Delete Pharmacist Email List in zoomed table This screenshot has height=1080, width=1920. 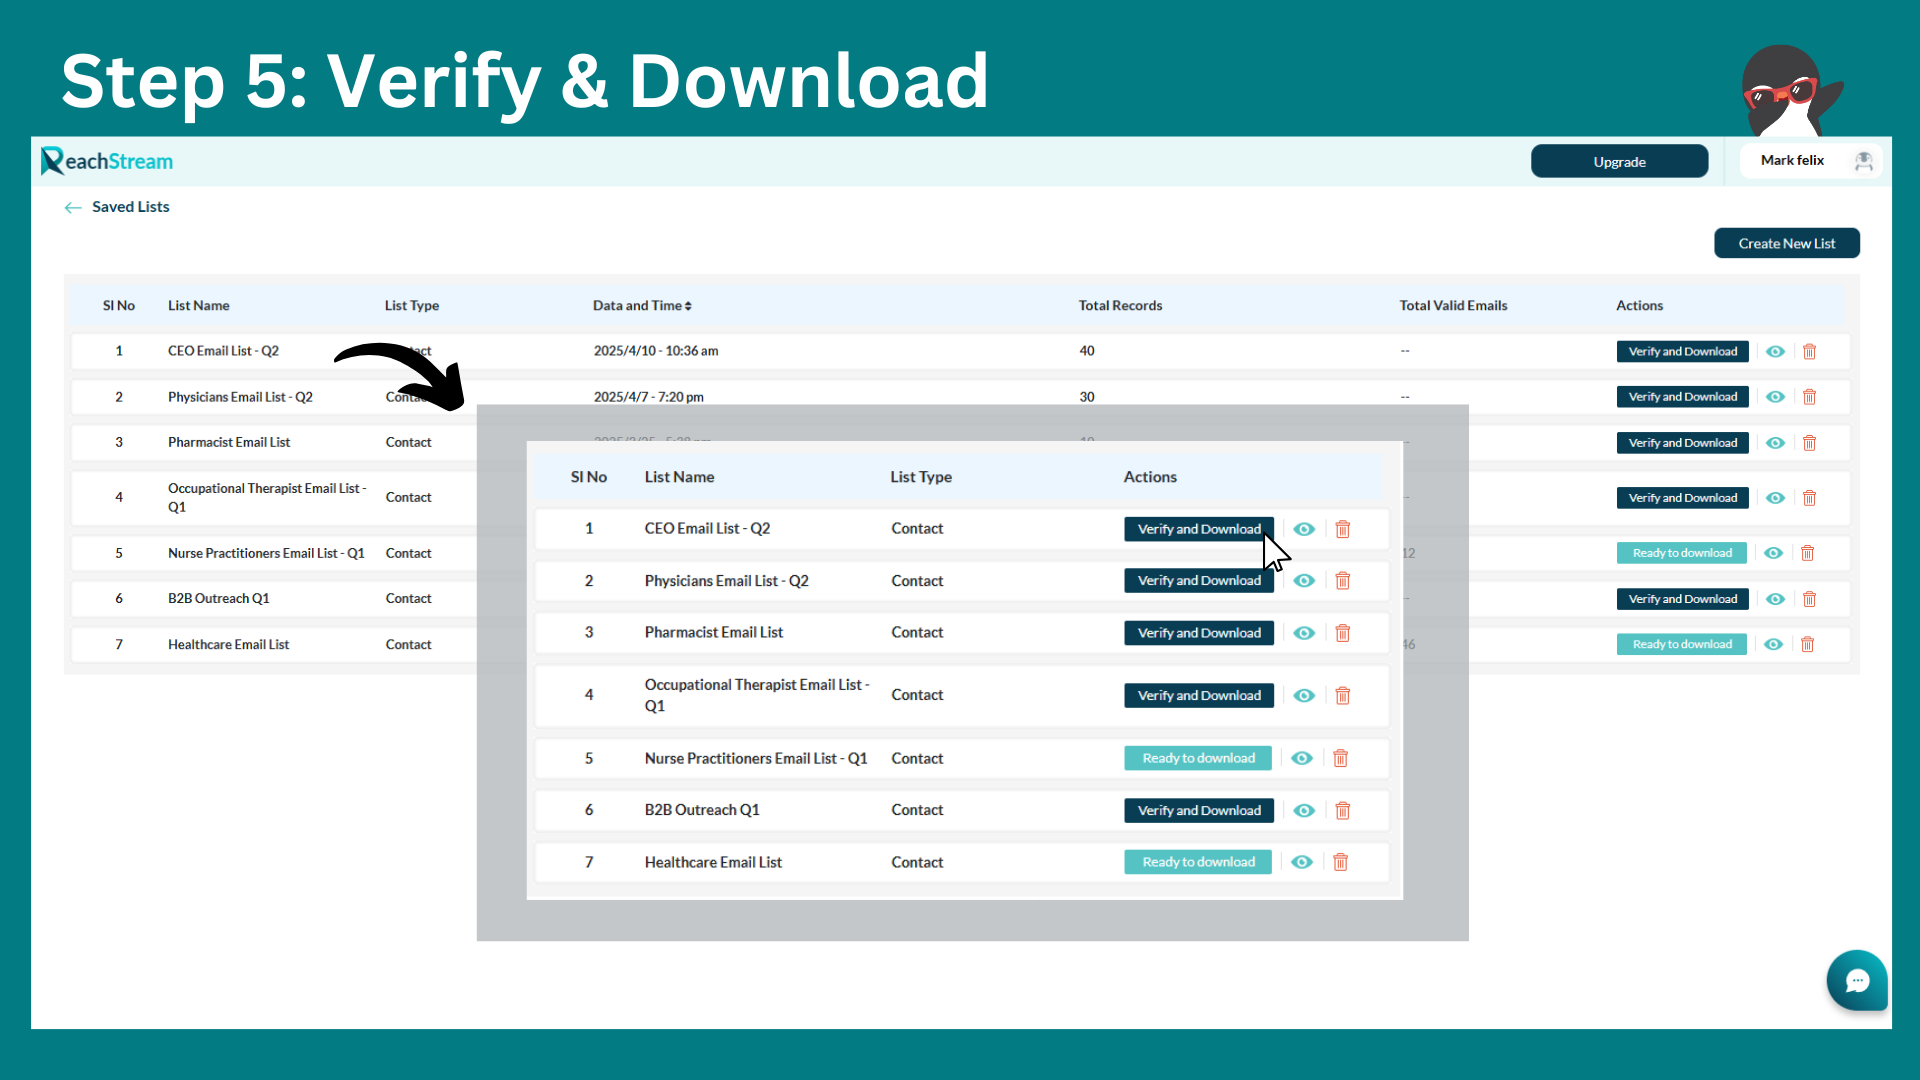(1343, 633)
